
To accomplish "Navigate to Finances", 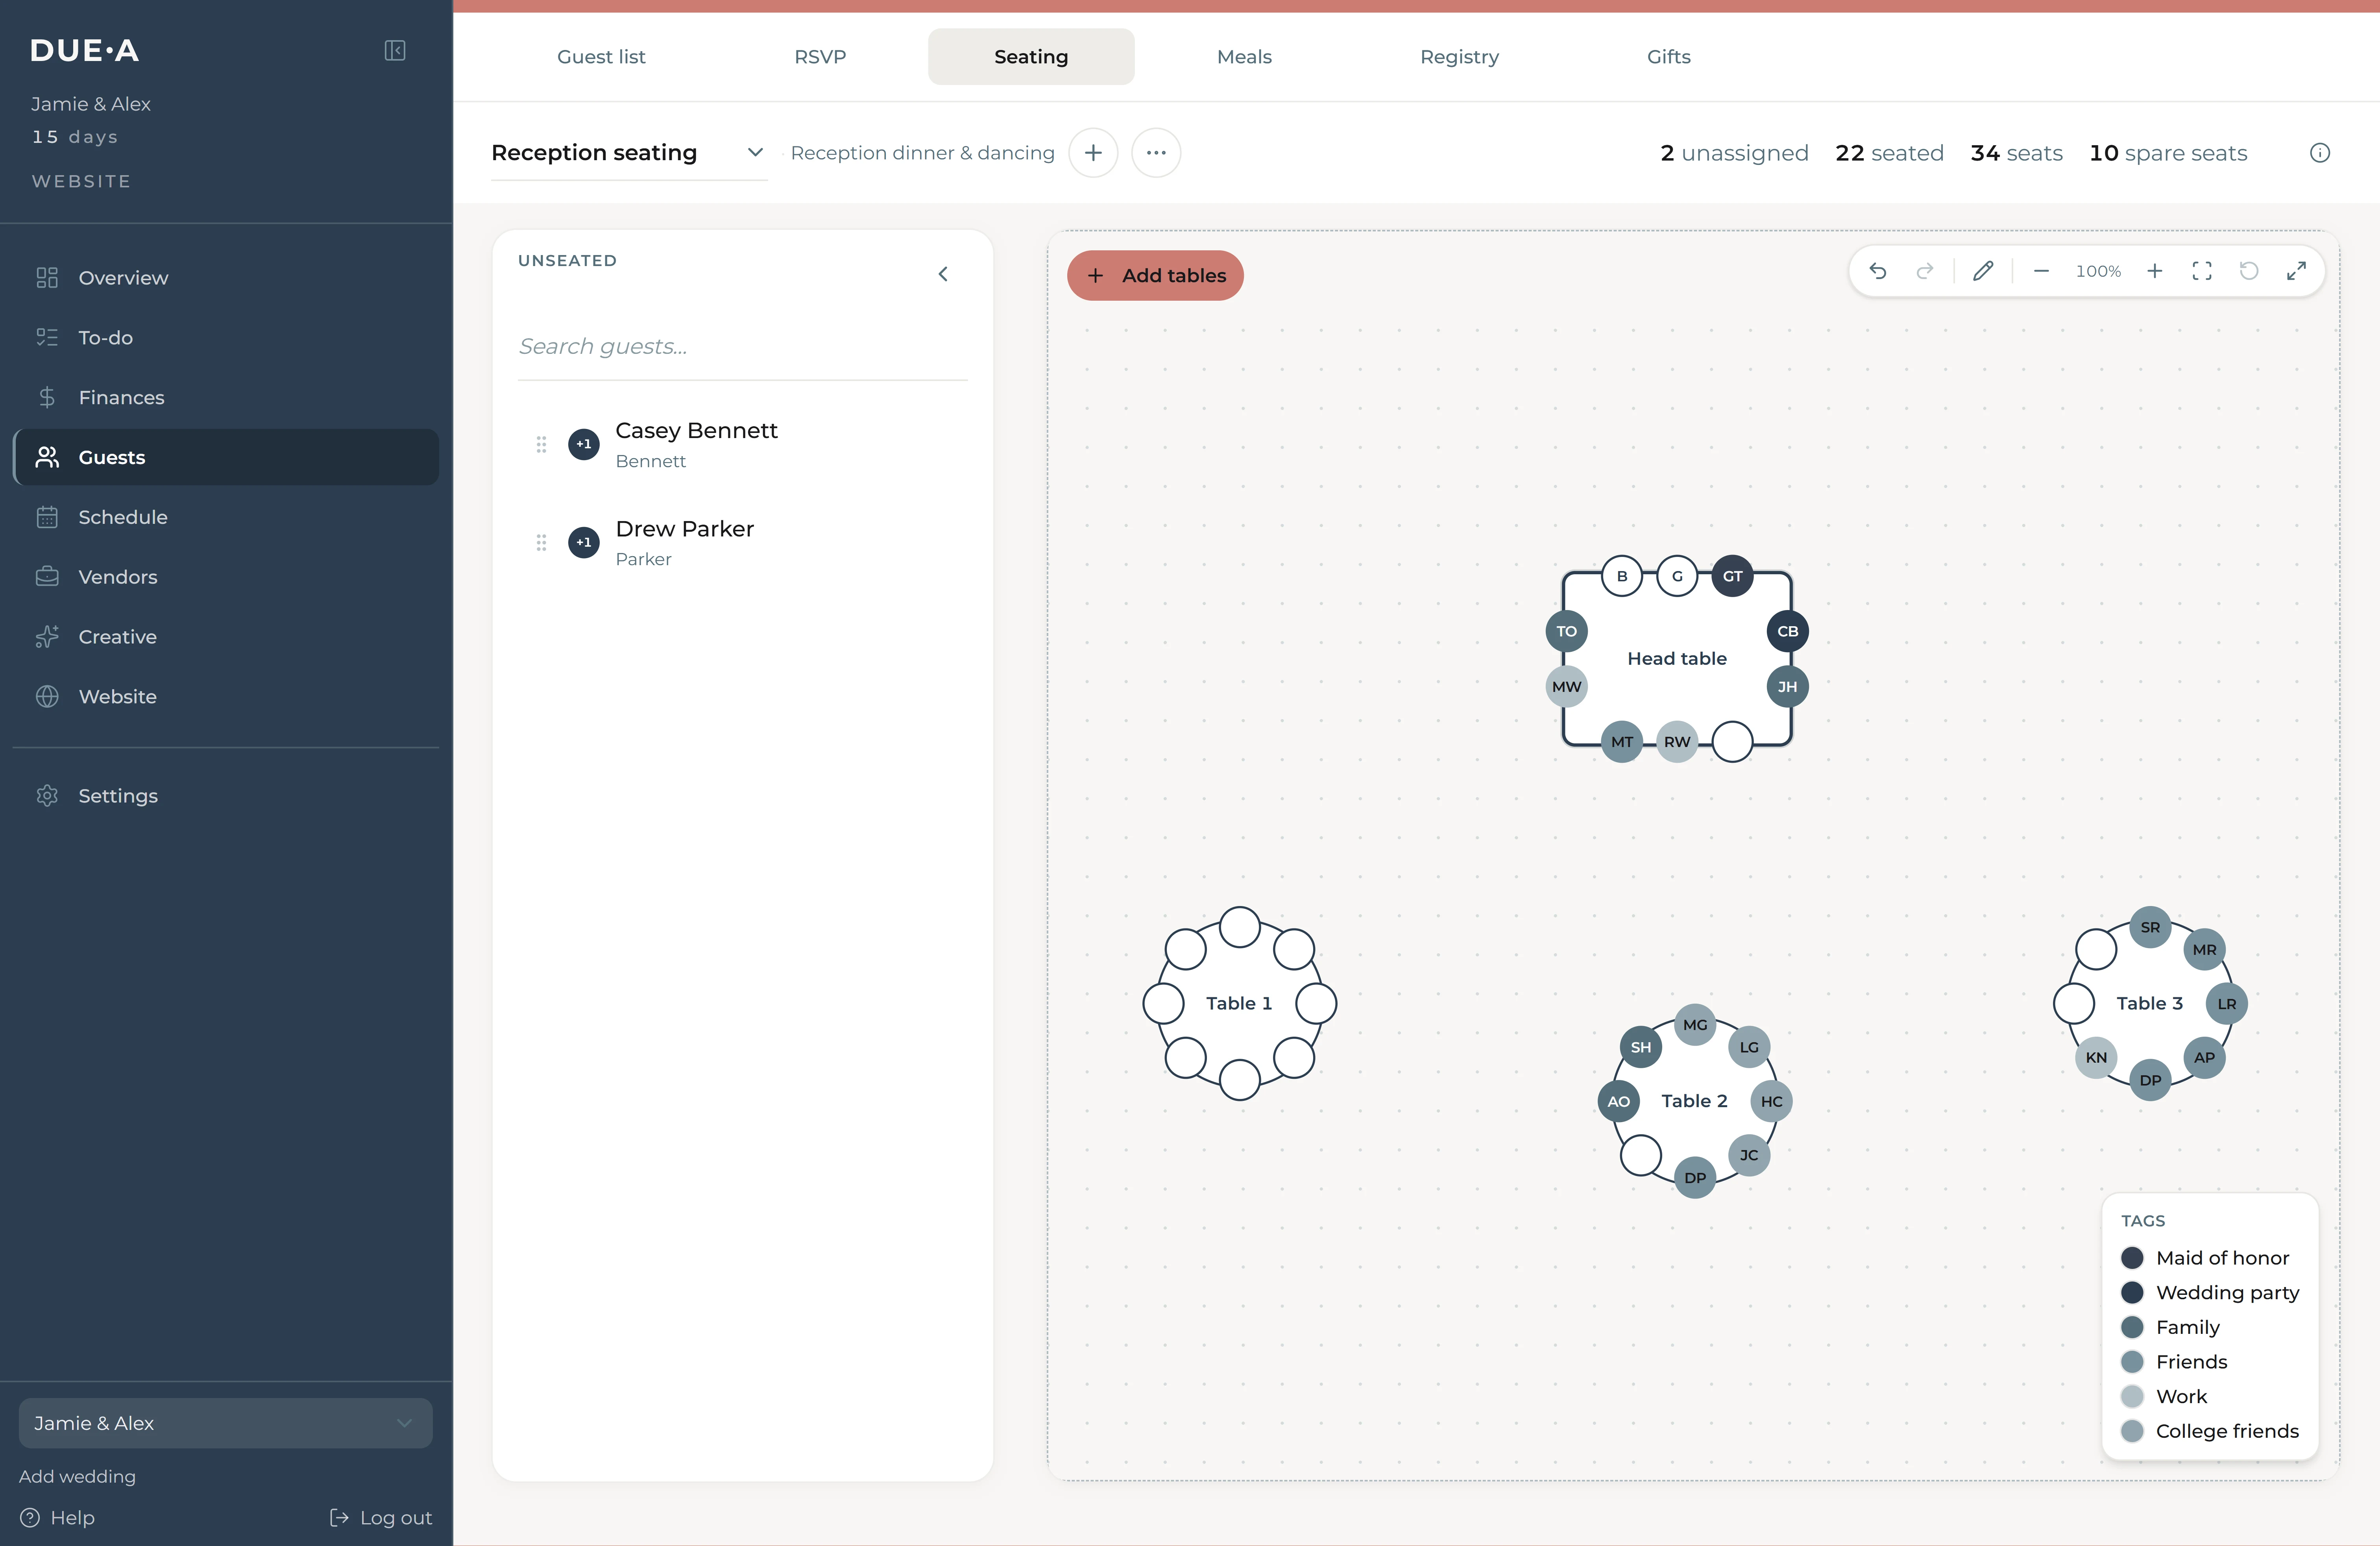I will 226,398.
